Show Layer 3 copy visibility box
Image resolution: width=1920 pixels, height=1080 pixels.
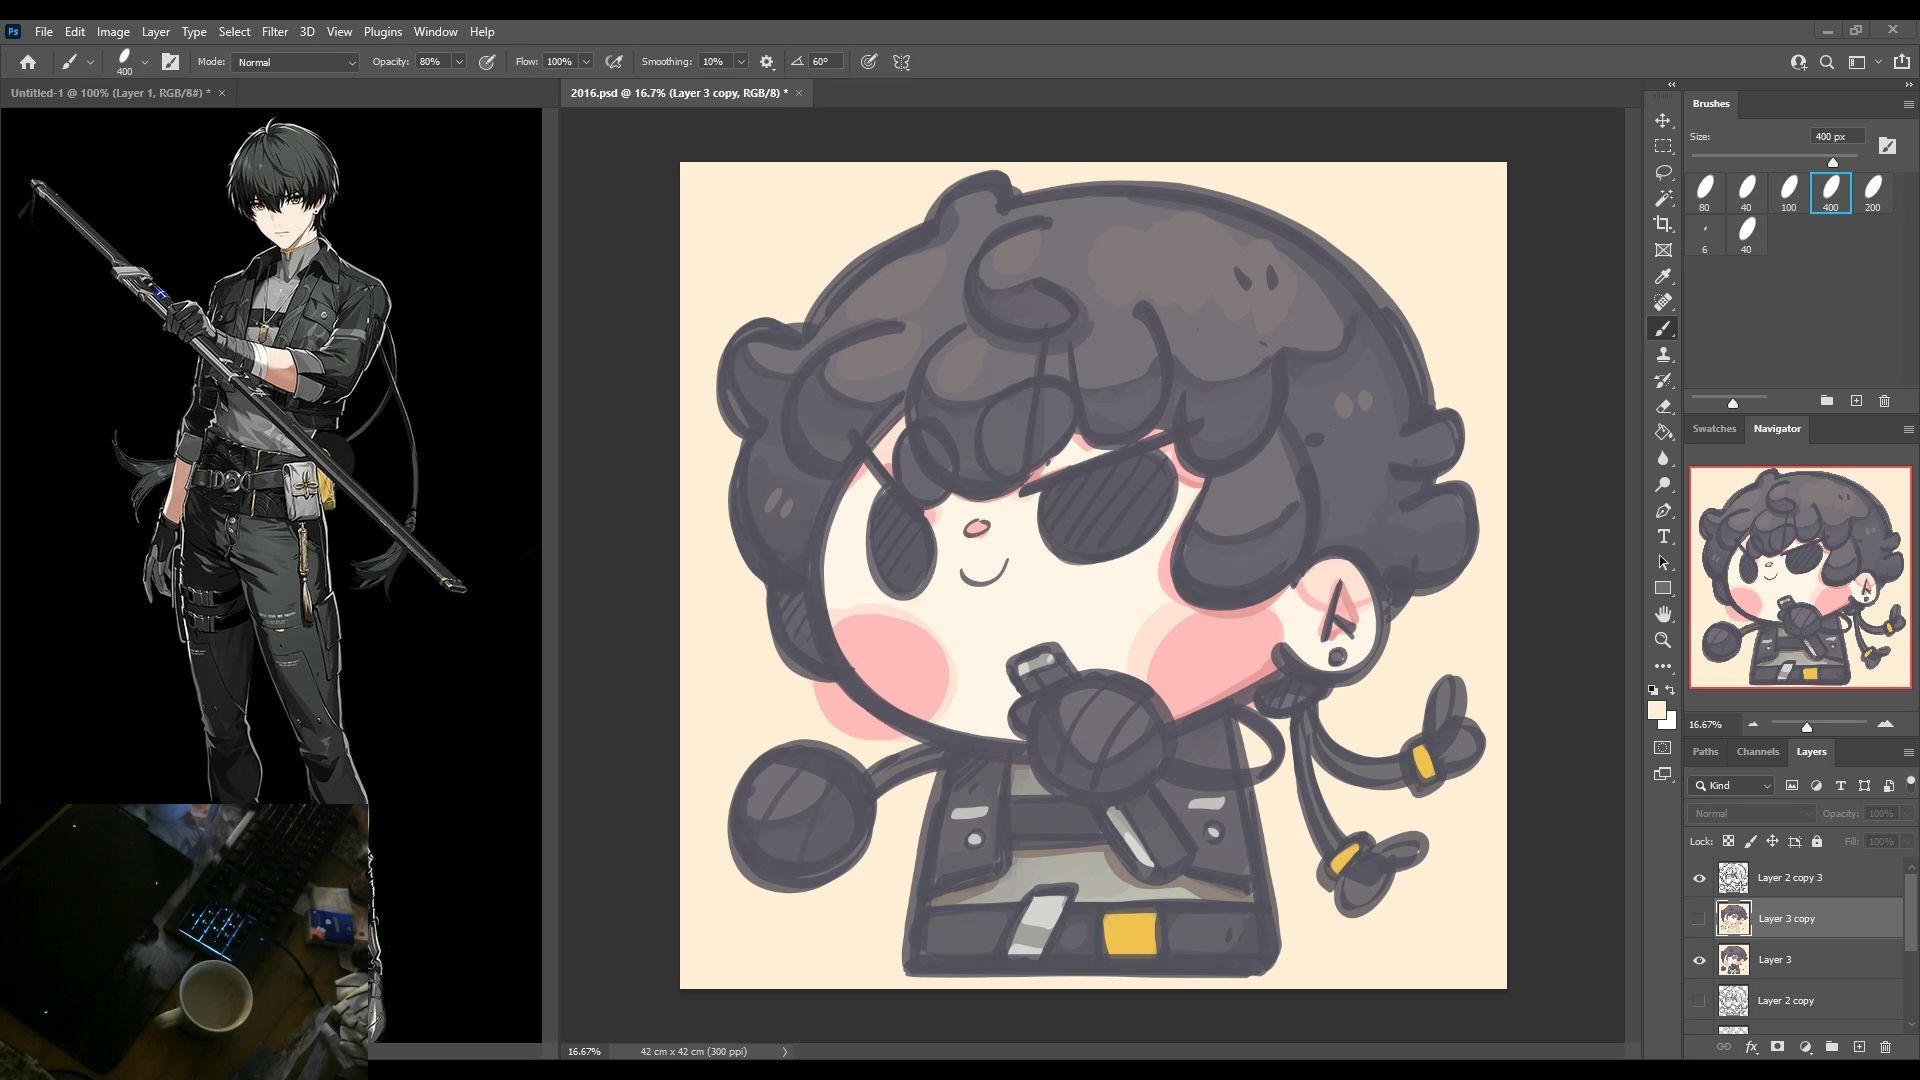pos(1699,919)
